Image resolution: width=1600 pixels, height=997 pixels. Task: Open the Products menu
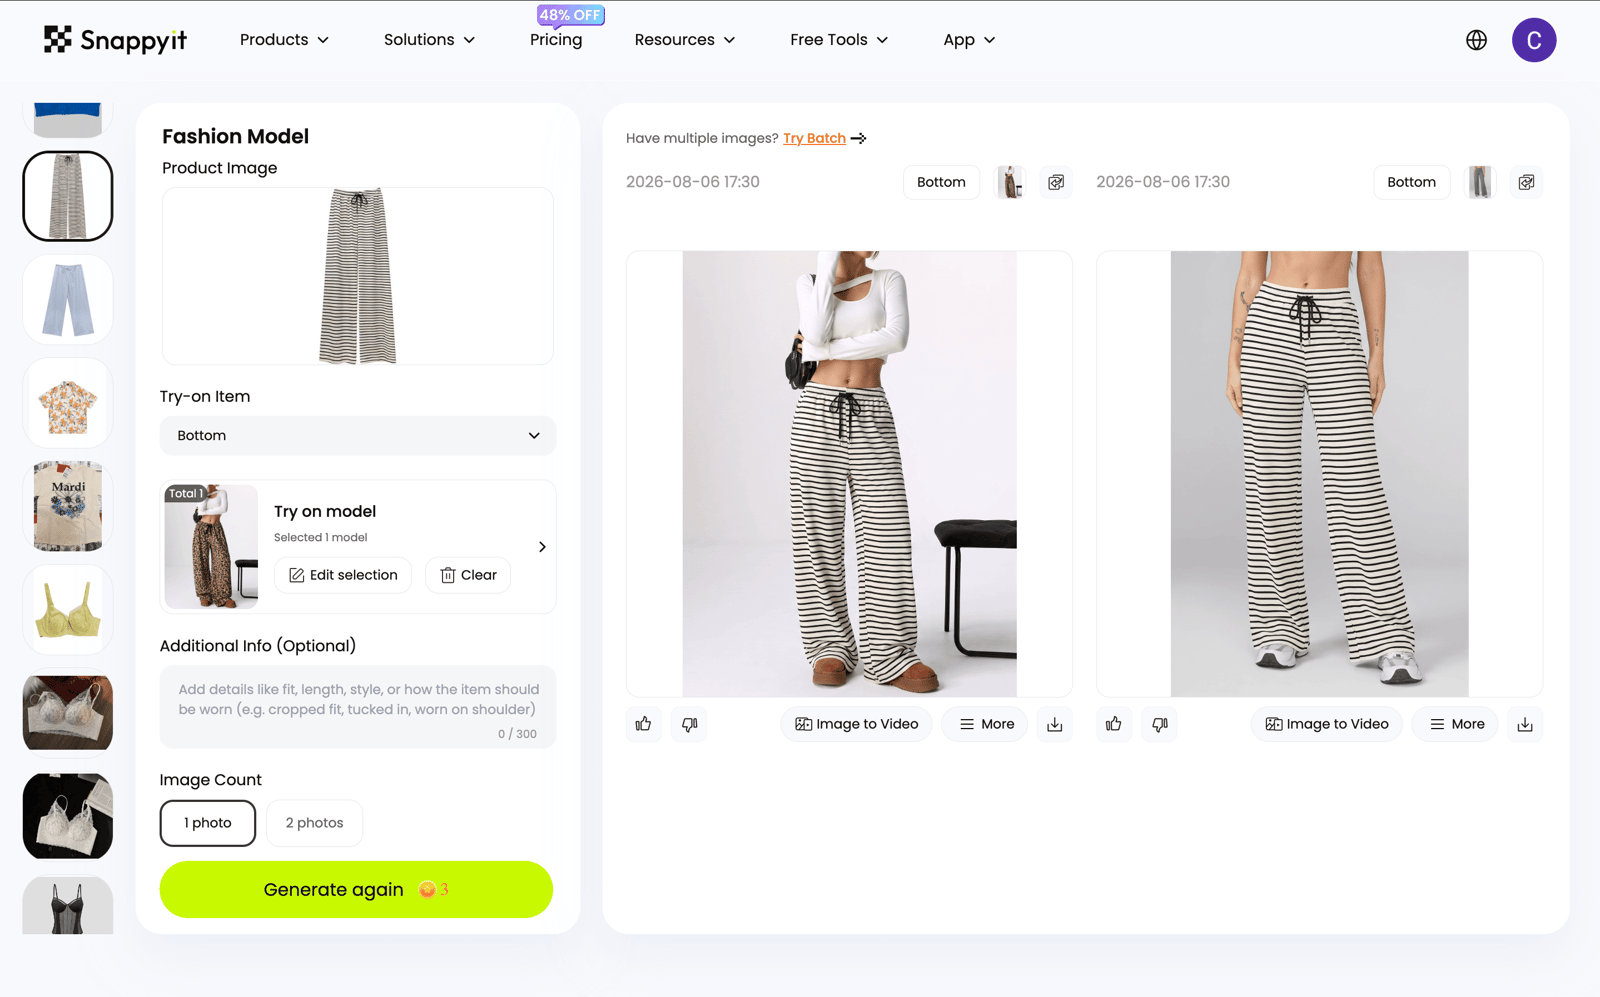coord(284,40)
